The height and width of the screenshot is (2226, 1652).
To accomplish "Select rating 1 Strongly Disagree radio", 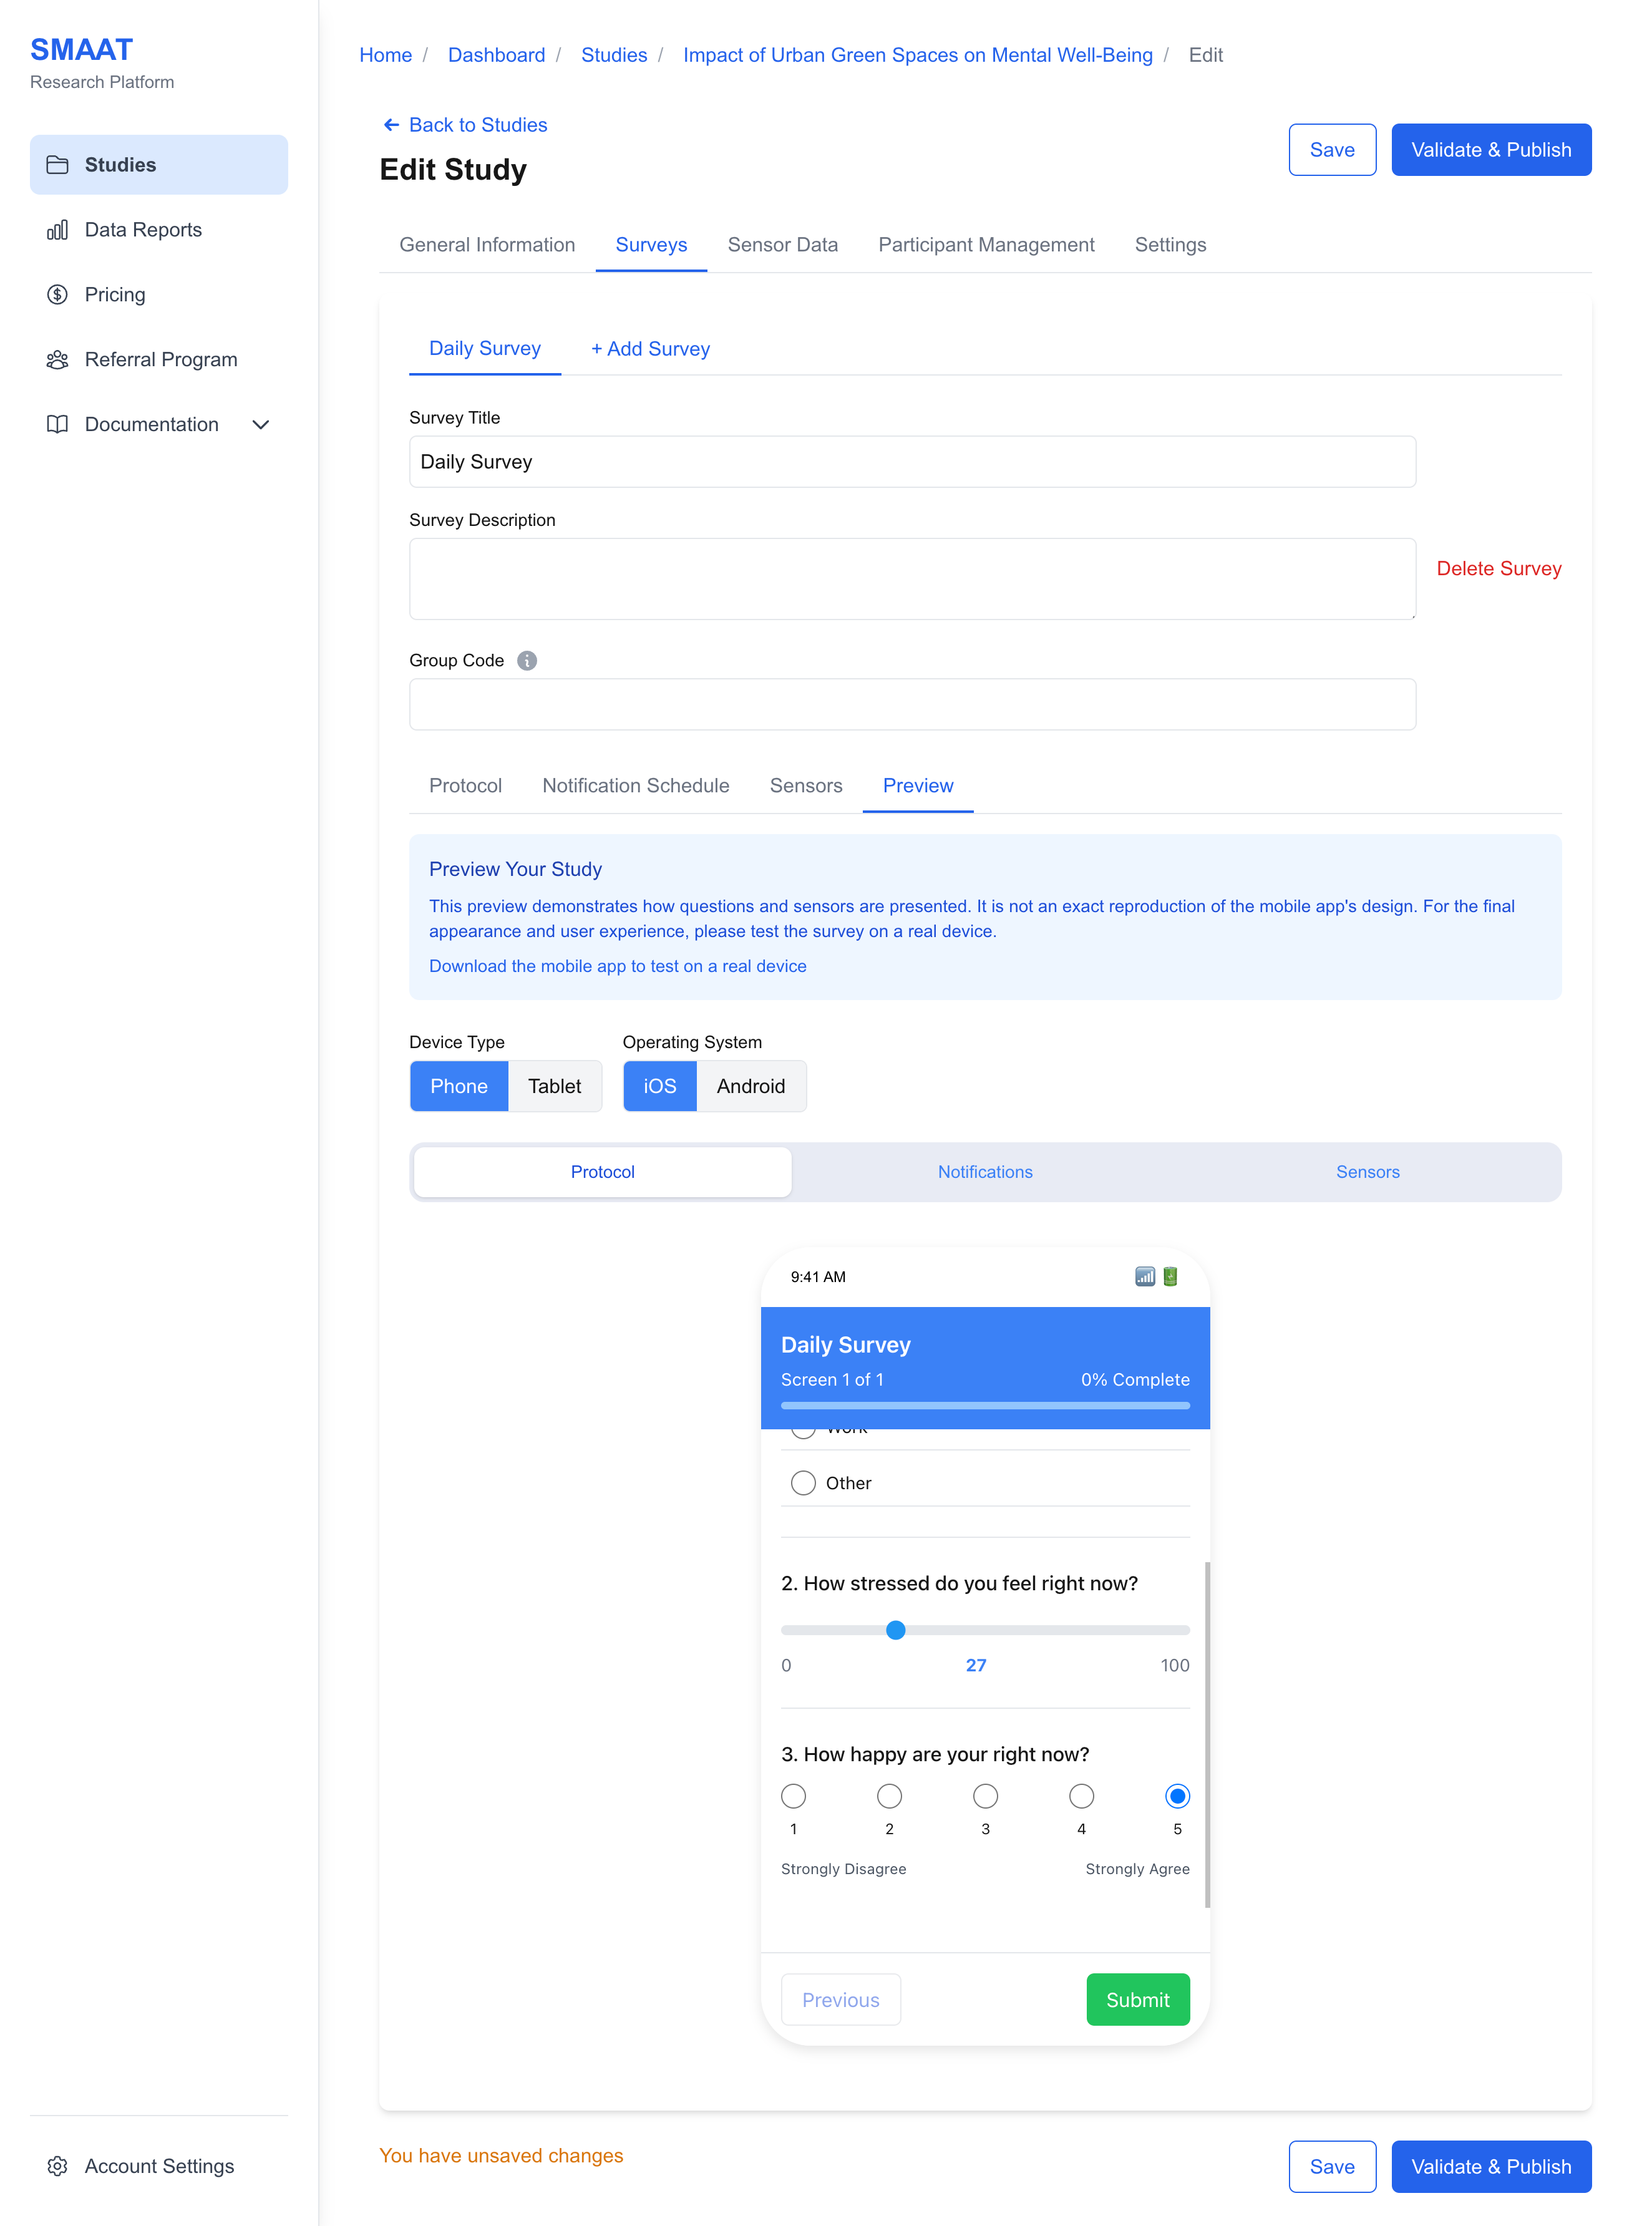I will 793,1797.
